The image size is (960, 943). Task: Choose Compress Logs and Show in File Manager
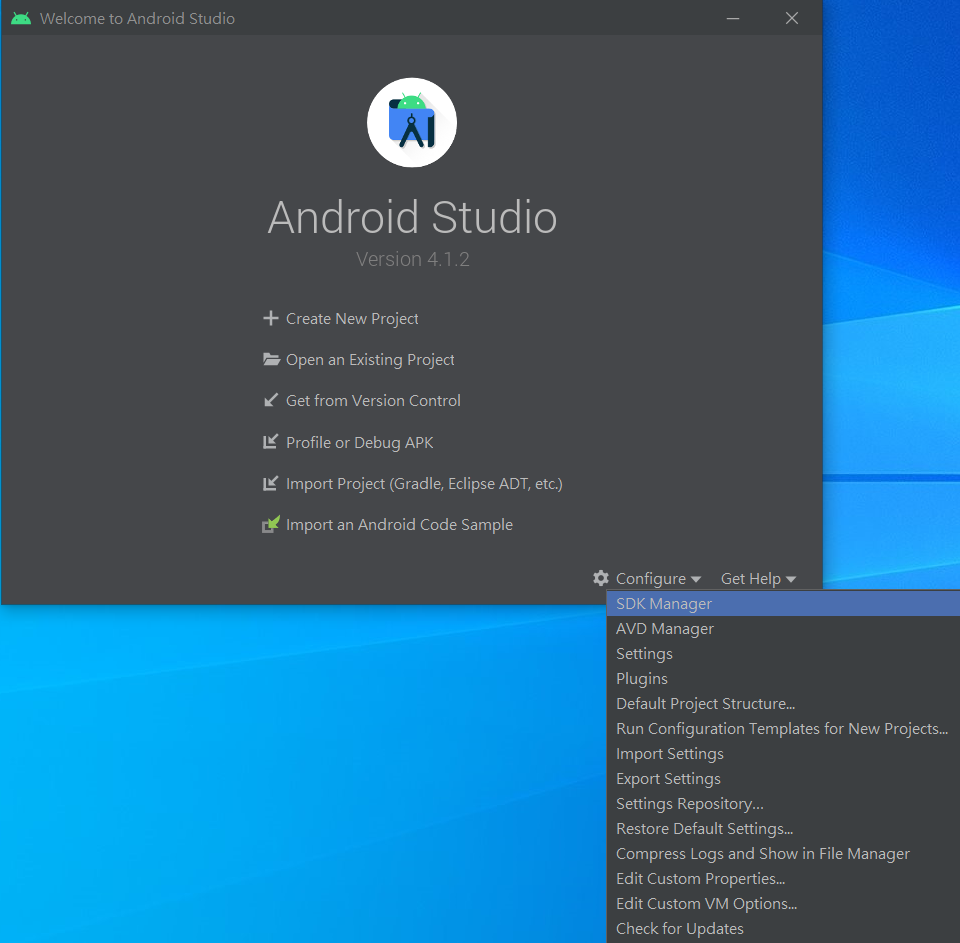click(783, 854)
